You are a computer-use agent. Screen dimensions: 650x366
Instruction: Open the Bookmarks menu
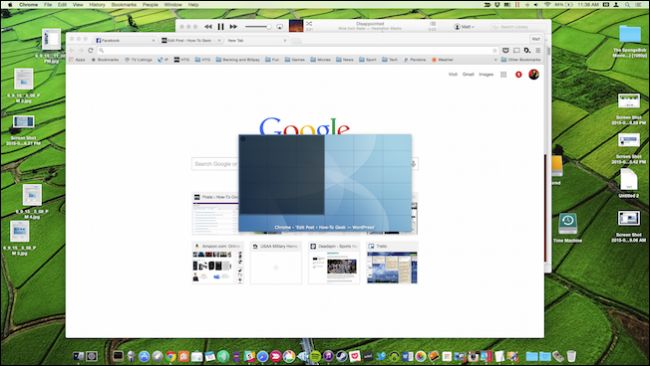coord(124,5)
